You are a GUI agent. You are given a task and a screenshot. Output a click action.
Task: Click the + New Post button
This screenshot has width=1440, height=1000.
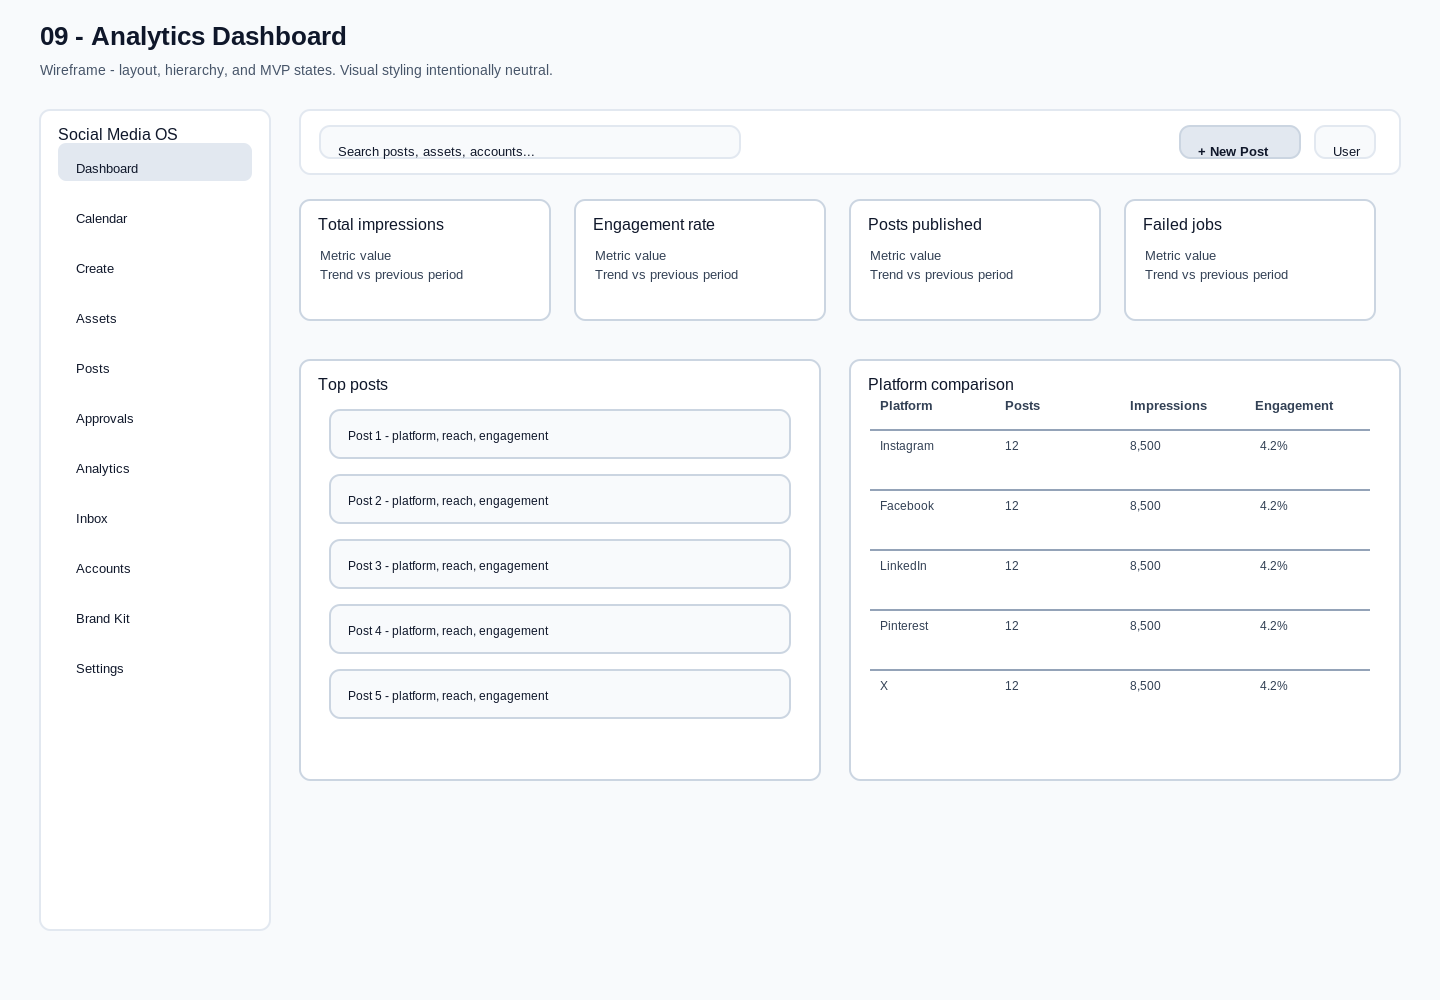click(1240, 142)
